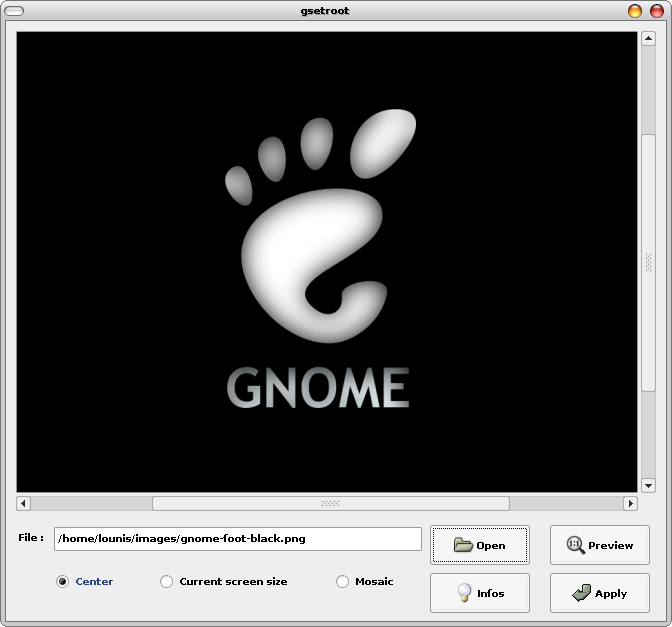Click the File path input field
Viewport: 672px width, 627px height.
pos(238,539)
